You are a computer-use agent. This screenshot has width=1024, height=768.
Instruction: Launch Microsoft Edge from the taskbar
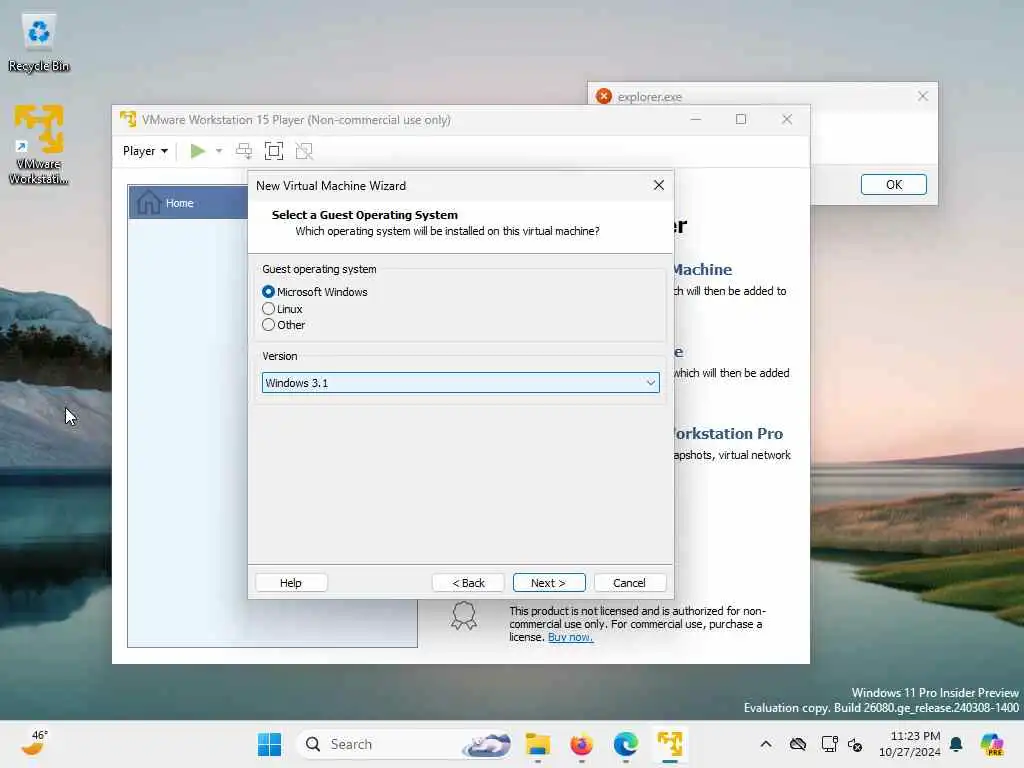point(626,744)
